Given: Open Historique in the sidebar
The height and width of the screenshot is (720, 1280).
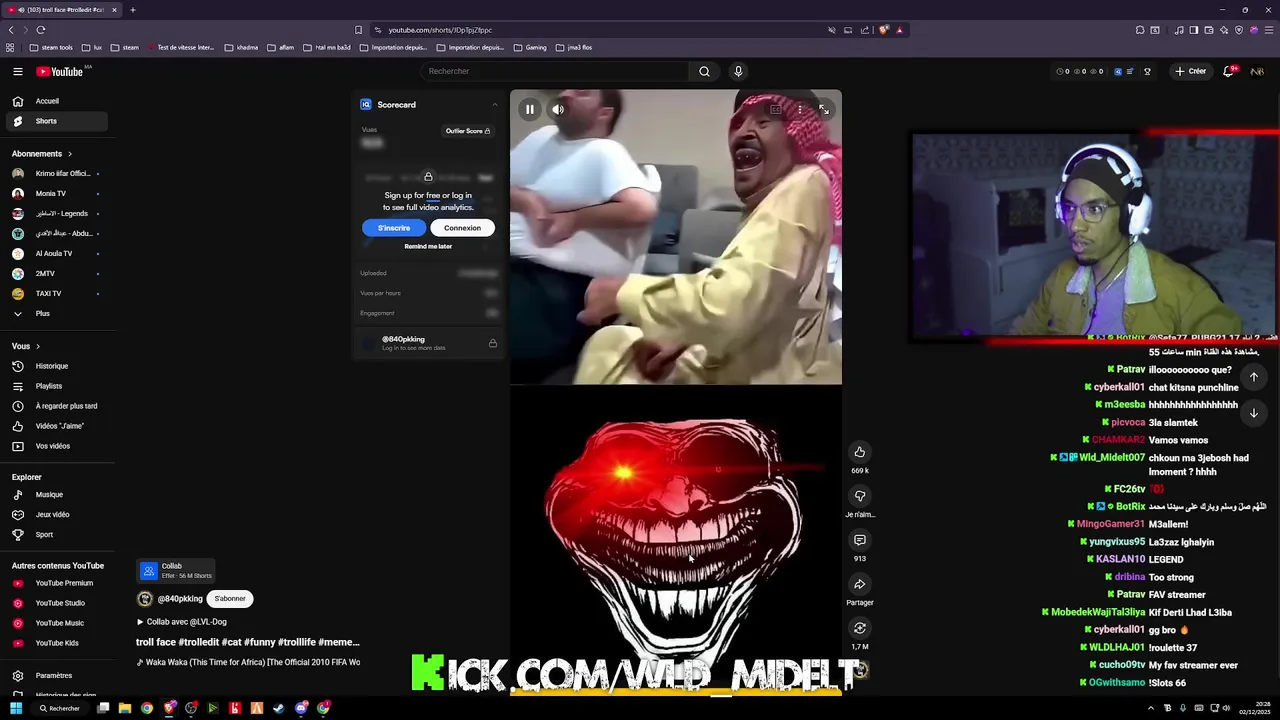Looking at the screenshot, I should 55,366.
